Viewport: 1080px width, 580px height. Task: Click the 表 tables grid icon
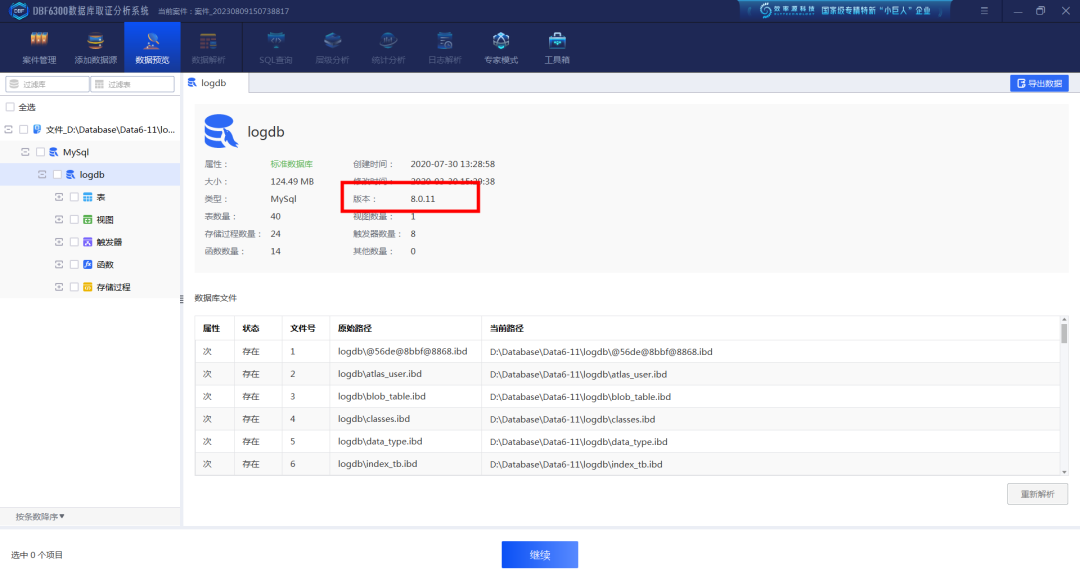87,197
